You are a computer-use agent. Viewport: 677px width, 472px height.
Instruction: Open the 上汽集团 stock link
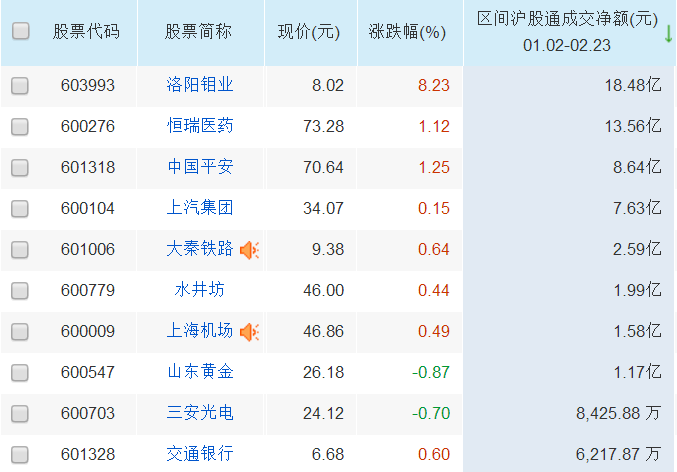tap(200, 208)
